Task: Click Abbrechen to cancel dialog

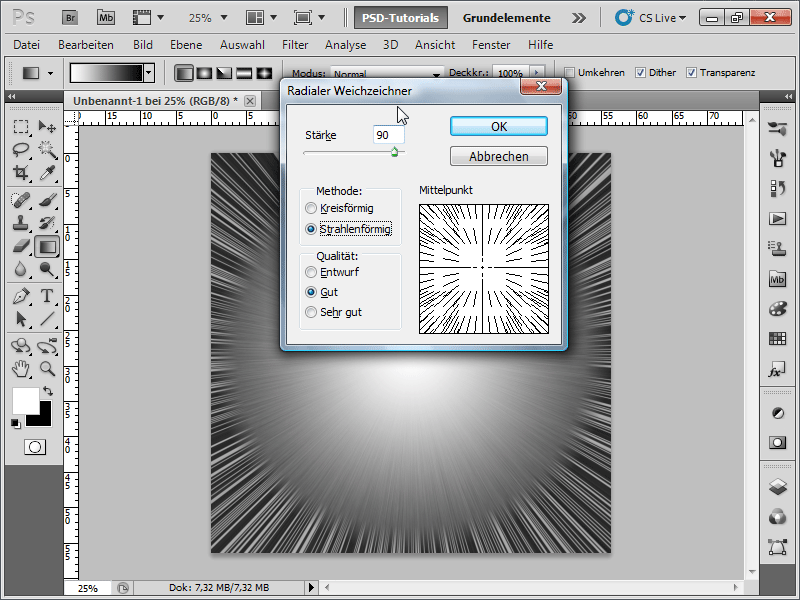Action: pos(499,156)
